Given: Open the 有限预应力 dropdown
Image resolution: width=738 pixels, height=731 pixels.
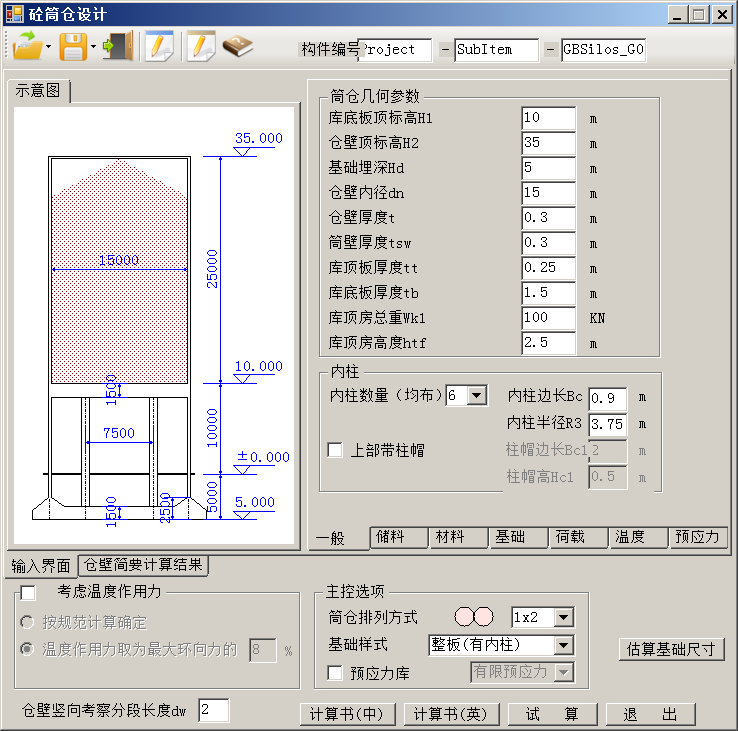Looking at the screenshot, I should [563, 672].
